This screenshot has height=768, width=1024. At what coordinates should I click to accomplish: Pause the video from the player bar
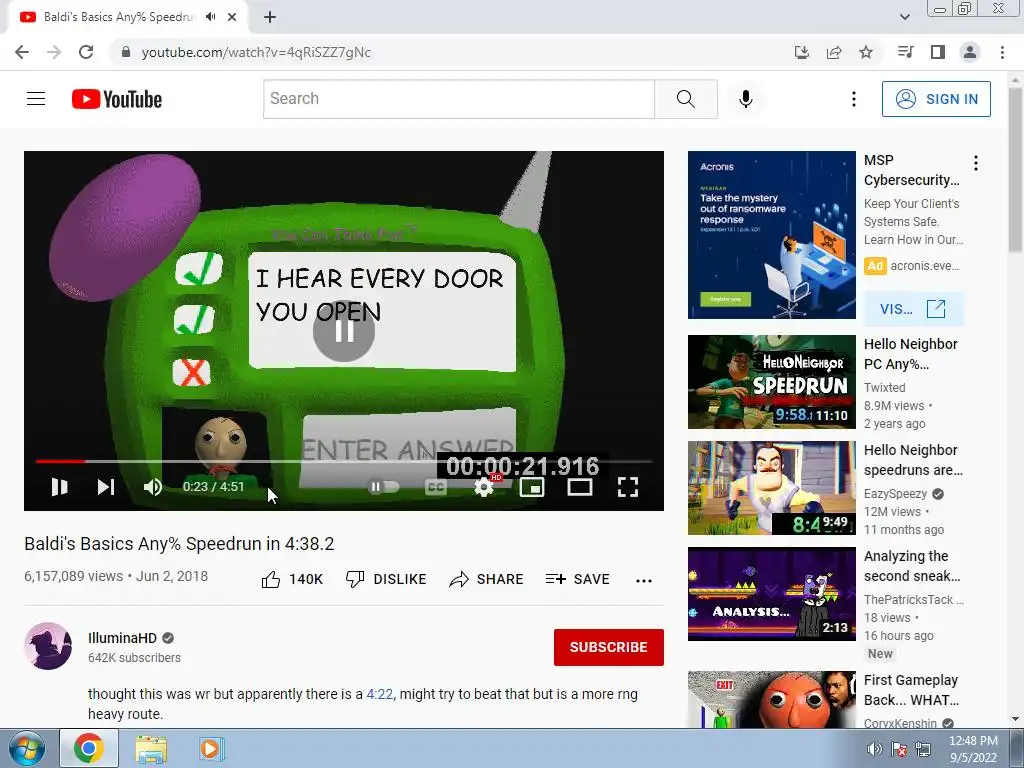(59, 487)
